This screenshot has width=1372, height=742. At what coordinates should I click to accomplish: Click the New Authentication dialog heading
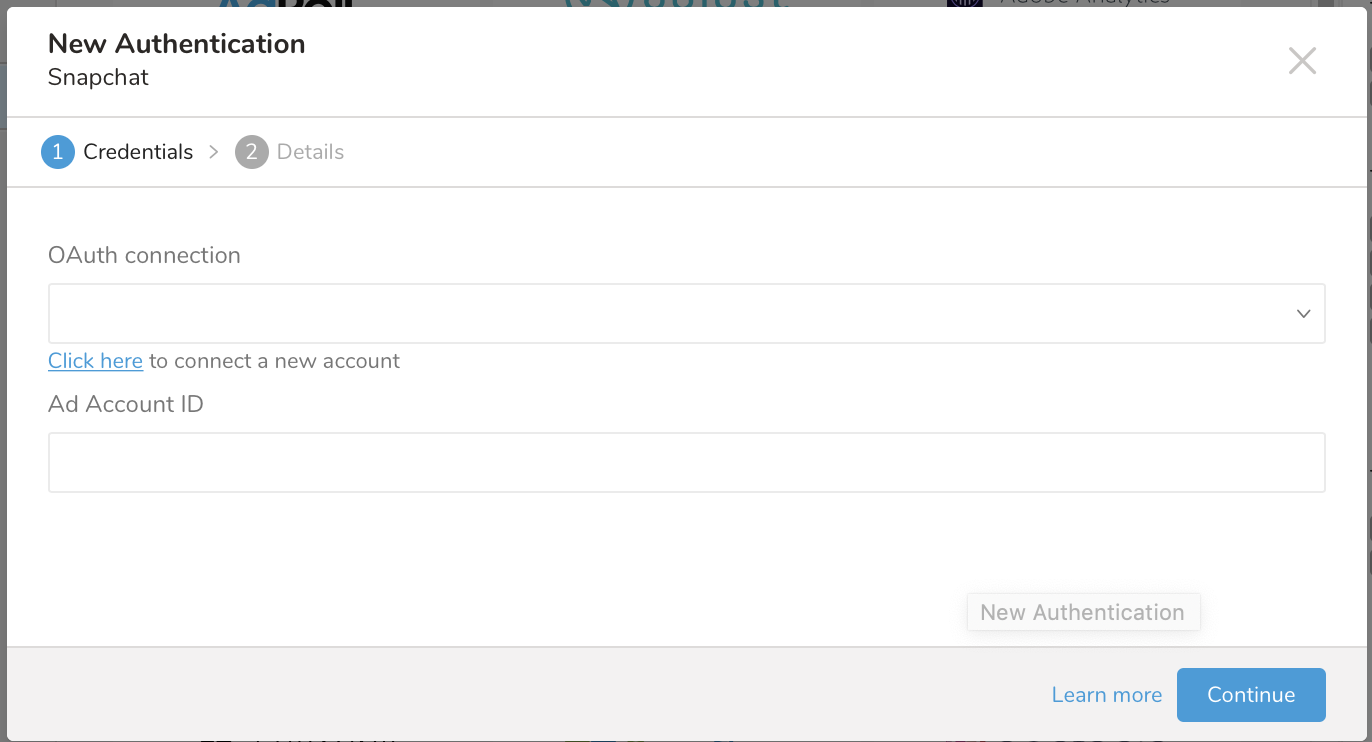(x=176, y=44)
